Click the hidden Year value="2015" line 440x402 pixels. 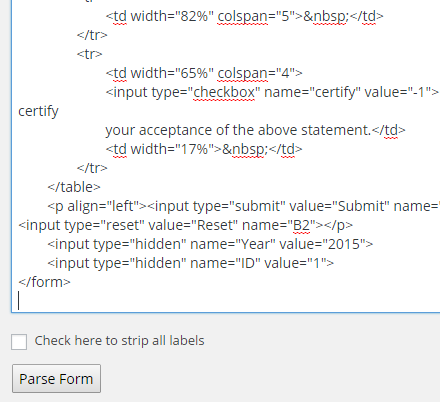coord(210,244)
